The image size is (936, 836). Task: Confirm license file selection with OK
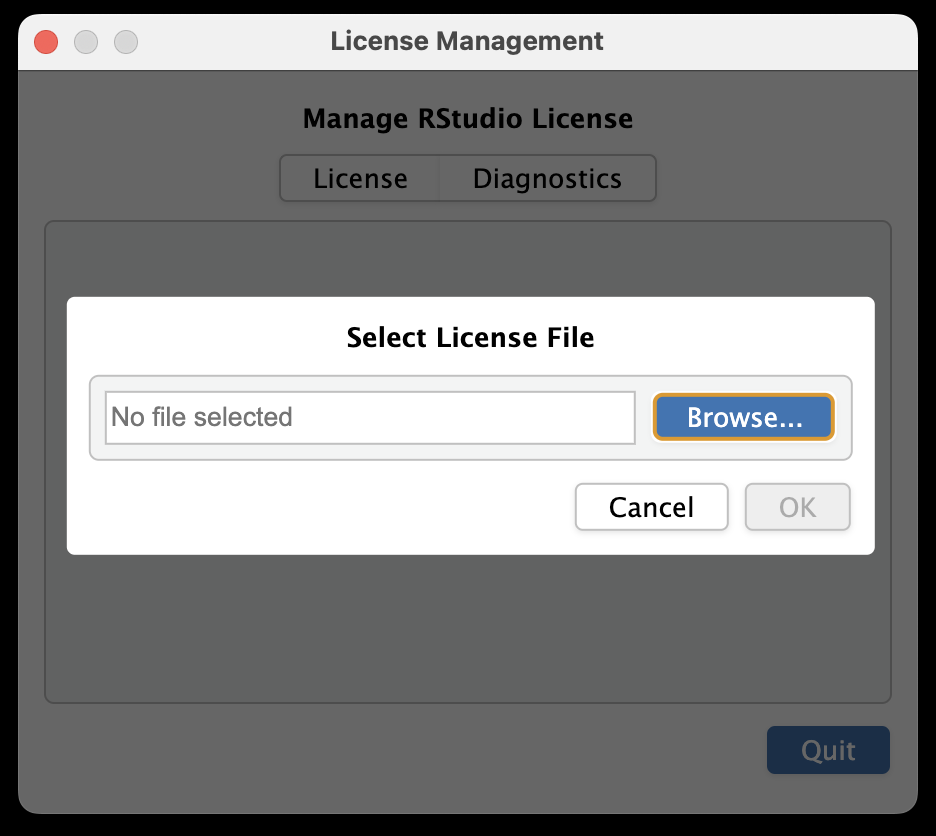tap(797, 507)
